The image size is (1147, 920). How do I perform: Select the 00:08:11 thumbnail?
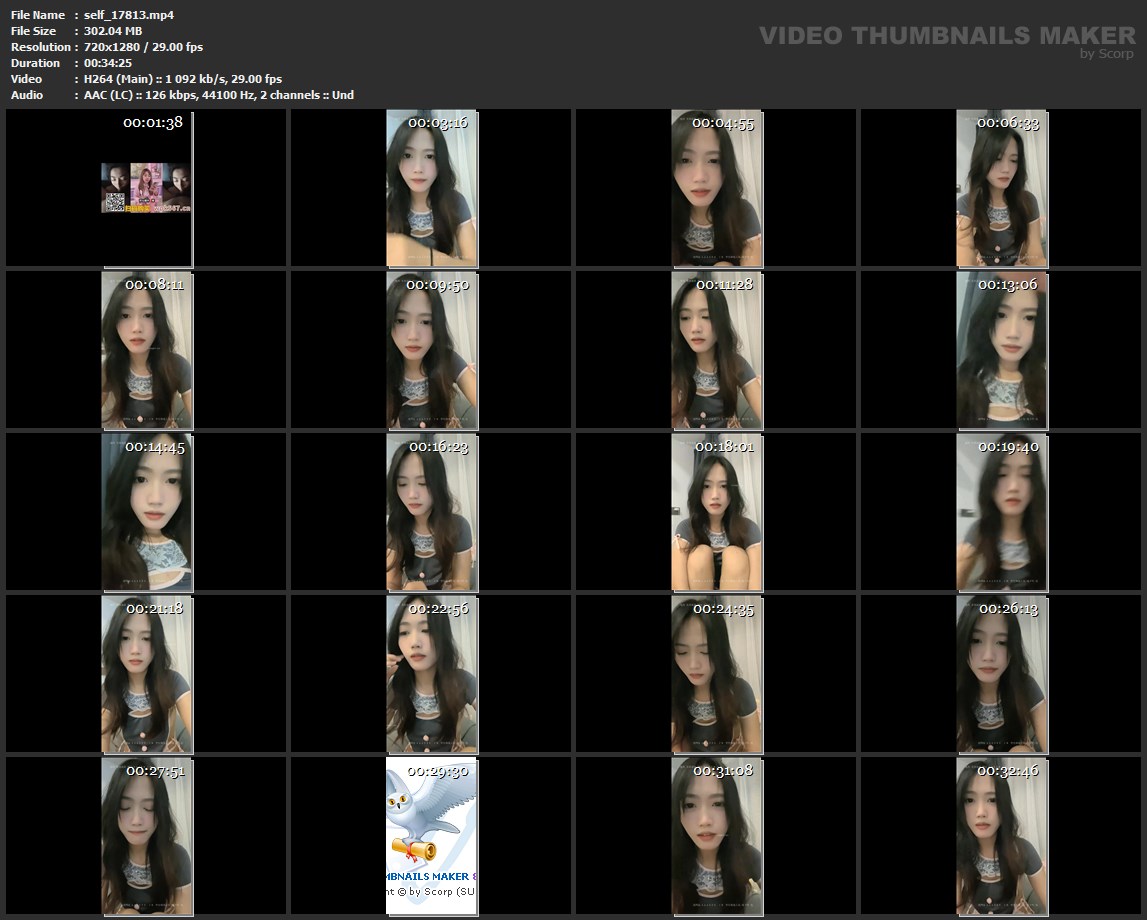pyautogui.click(x=146, y=350)
